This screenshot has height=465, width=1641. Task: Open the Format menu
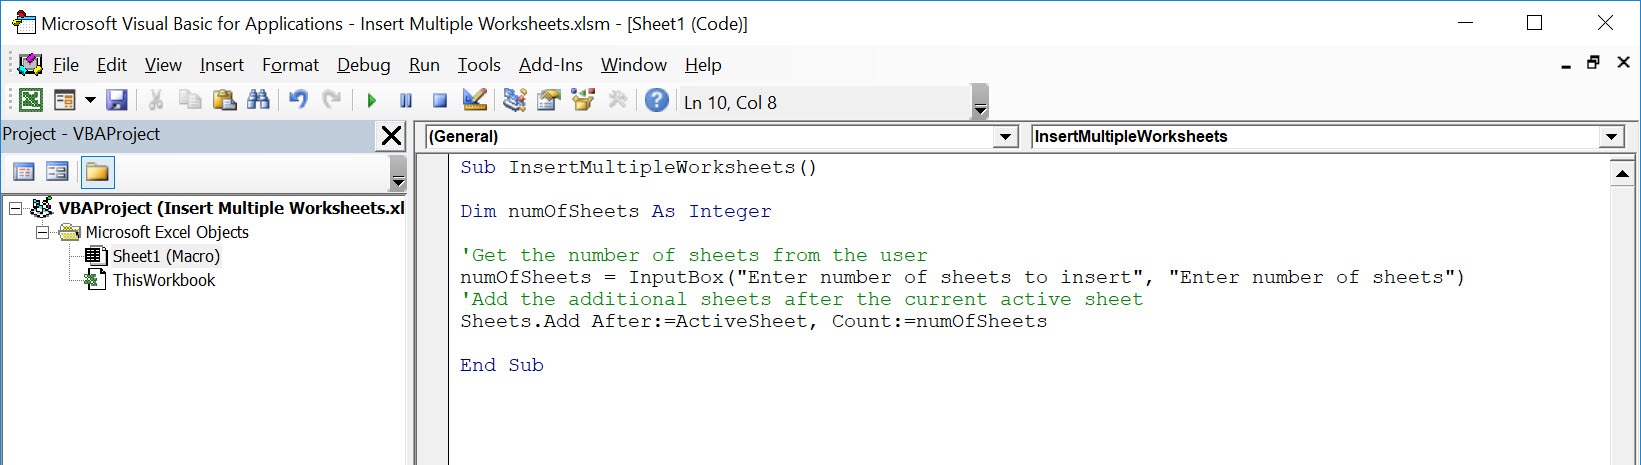[290, 65]
